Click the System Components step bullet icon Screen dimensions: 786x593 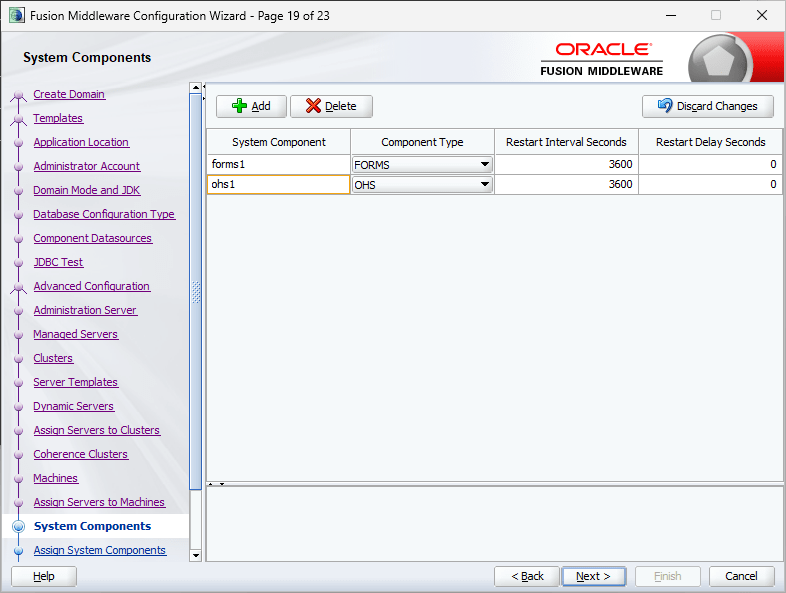(19, 526)
